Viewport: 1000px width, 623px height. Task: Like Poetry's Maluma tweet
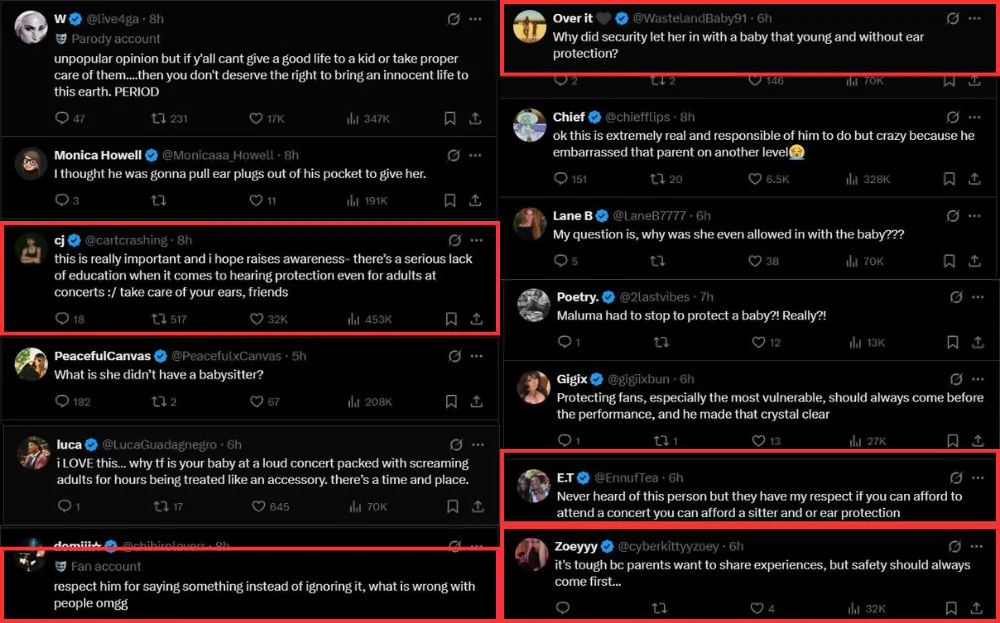click(757, 342)
